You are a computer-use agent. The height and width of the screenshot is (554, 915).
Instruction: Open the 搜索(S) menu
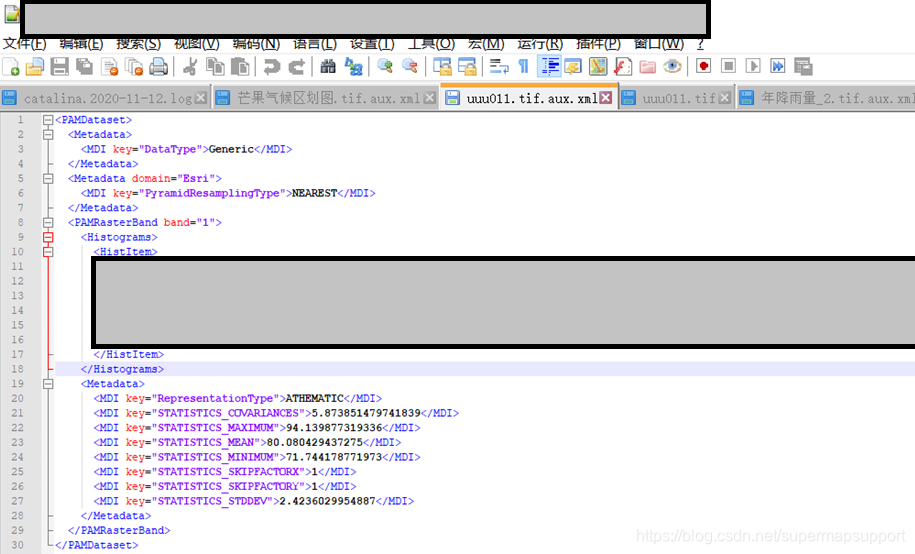tap(138, 44)
